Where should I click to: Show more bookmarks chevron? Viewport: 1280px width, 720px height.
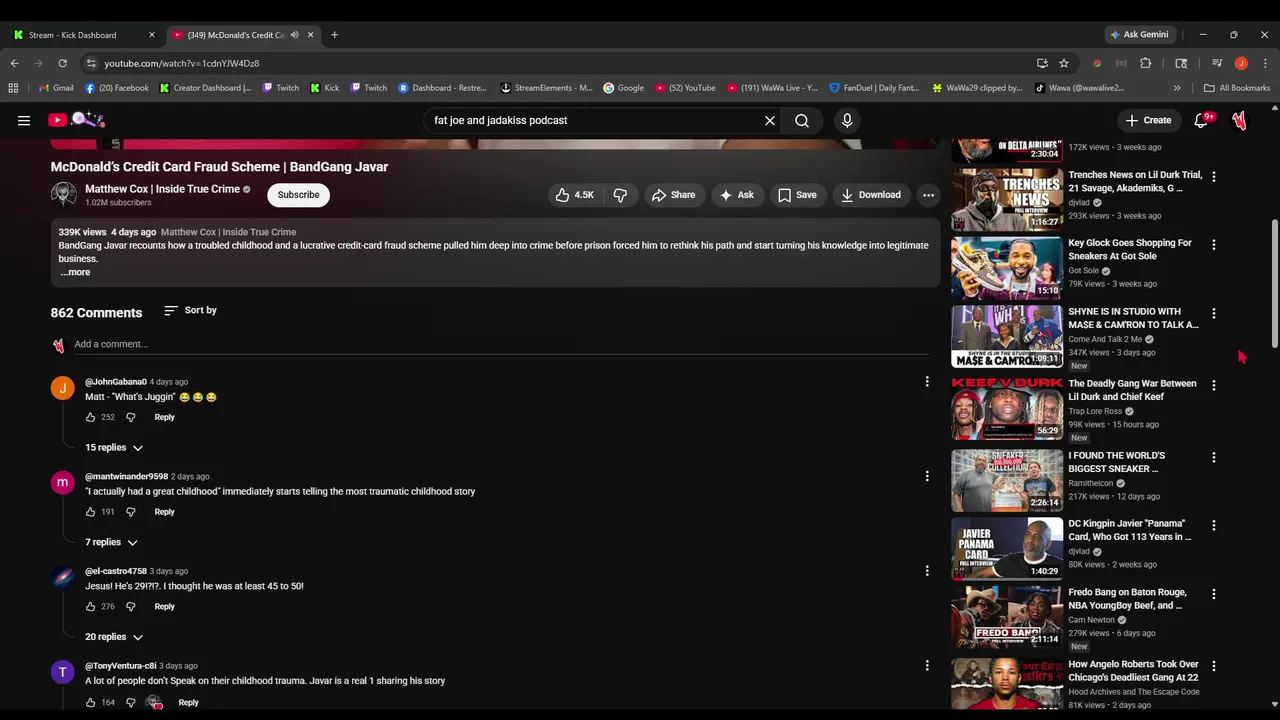[1177, 88]
